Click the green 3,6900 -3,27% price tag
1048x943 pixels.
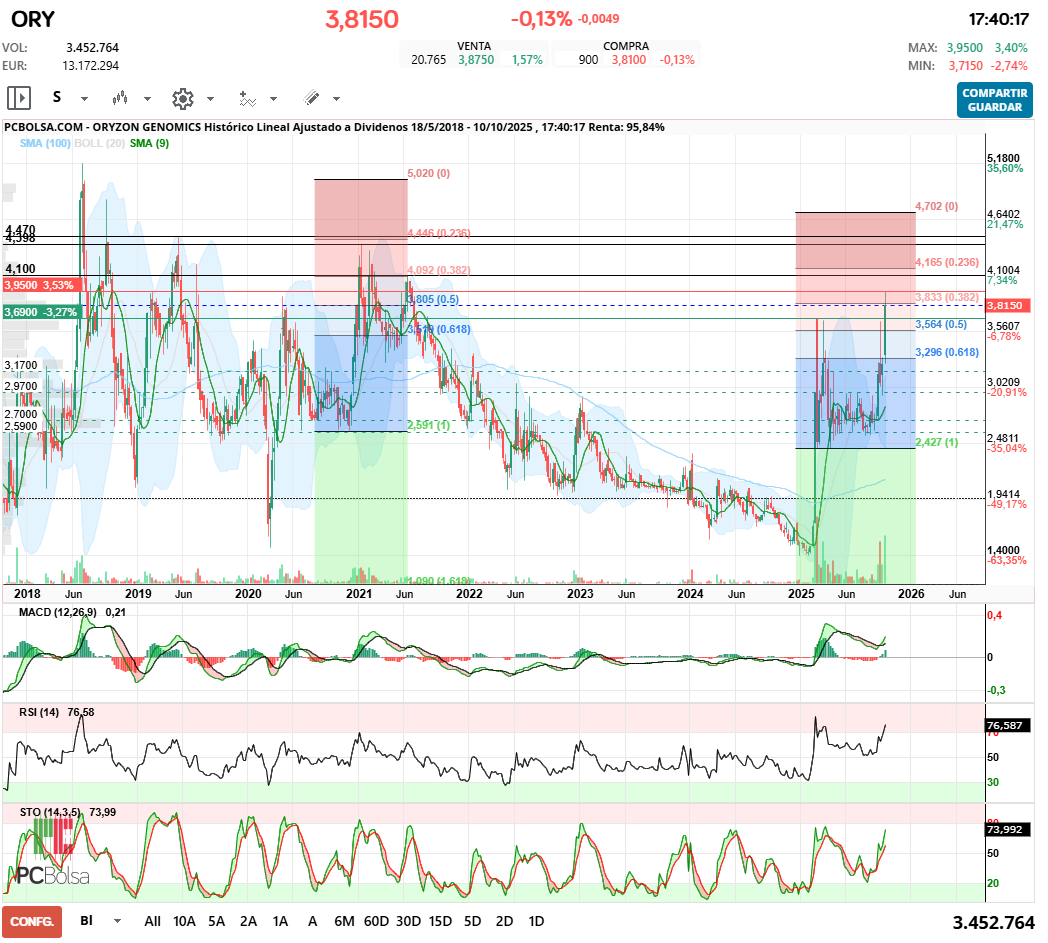[41, 312]
